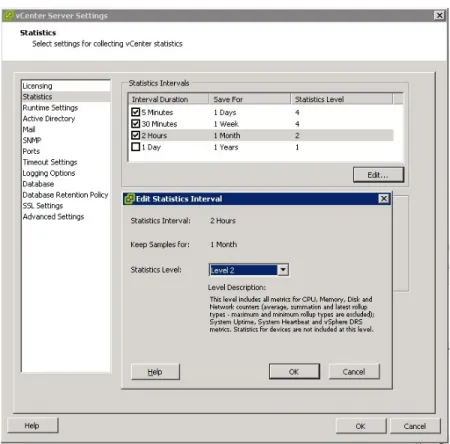Sort by Statistics Level column header
This screenshot has width=450, height=444.
(x=342, y=99)
